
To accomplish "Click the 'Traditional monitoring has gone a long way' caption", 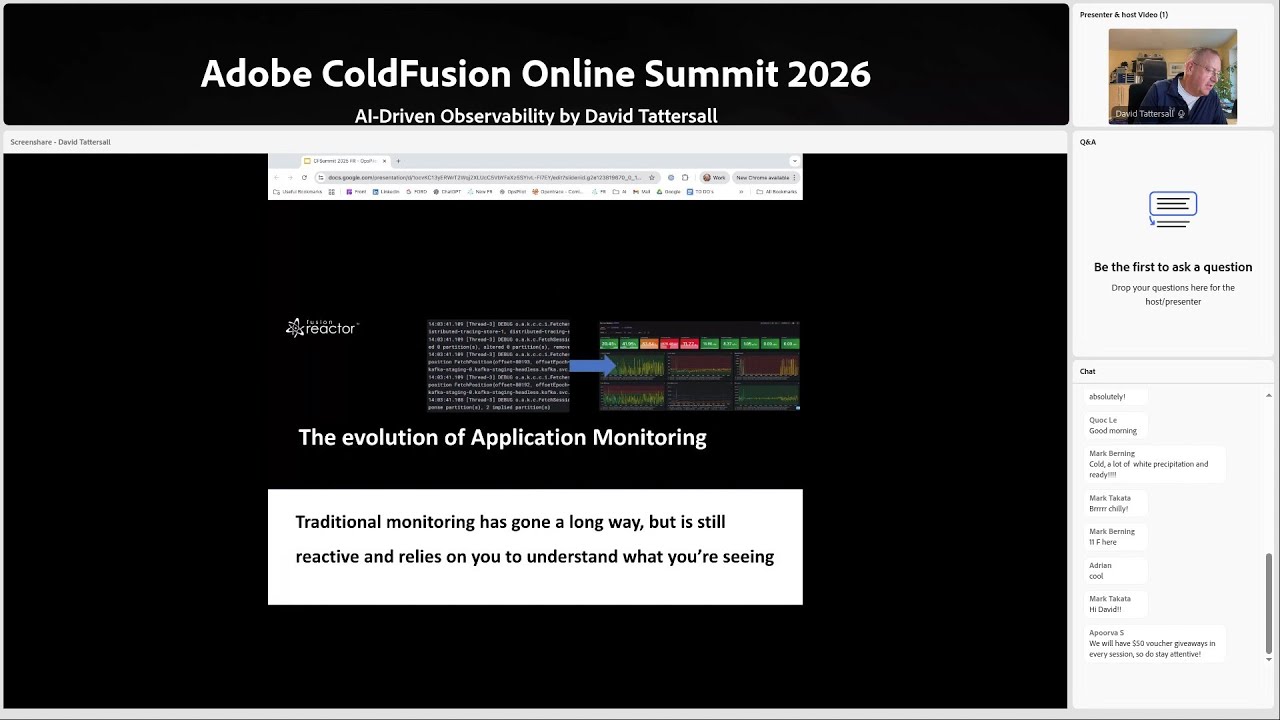I will (535, 539).
